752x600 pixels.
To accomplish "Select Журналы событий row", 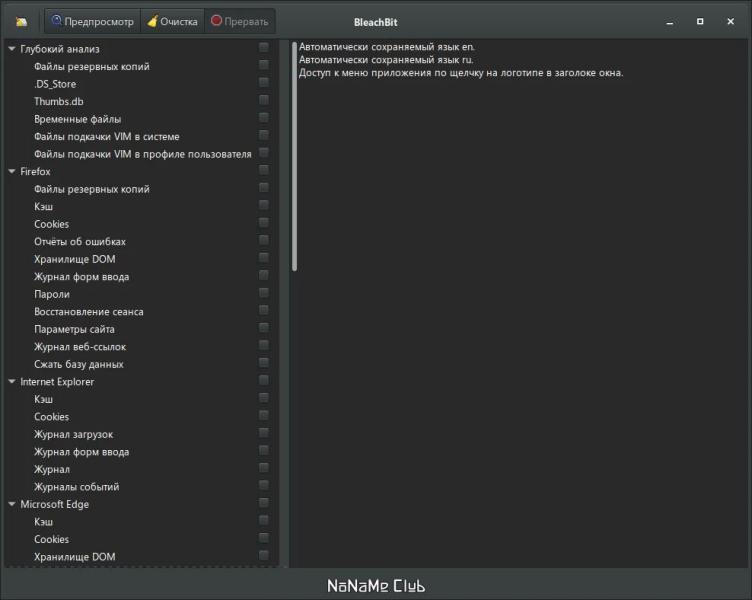I will click(x=77, y=487).
